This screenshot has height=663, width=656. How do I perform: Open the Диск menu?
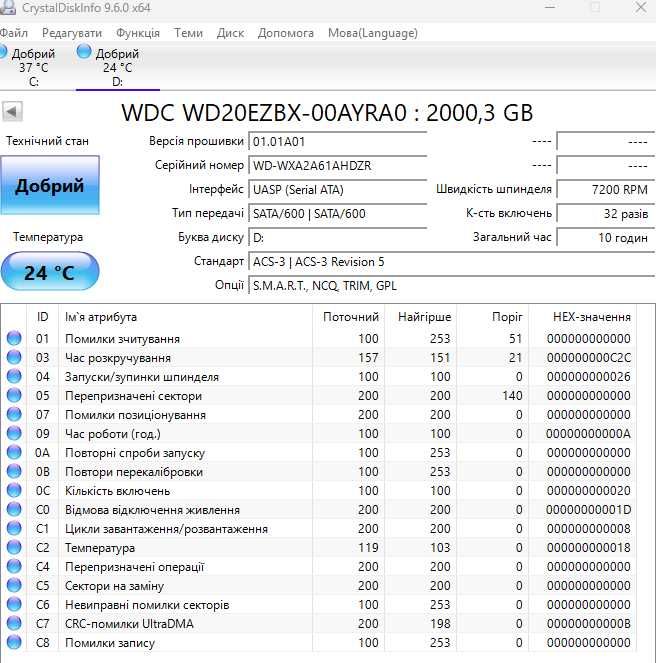click(230, 33)
